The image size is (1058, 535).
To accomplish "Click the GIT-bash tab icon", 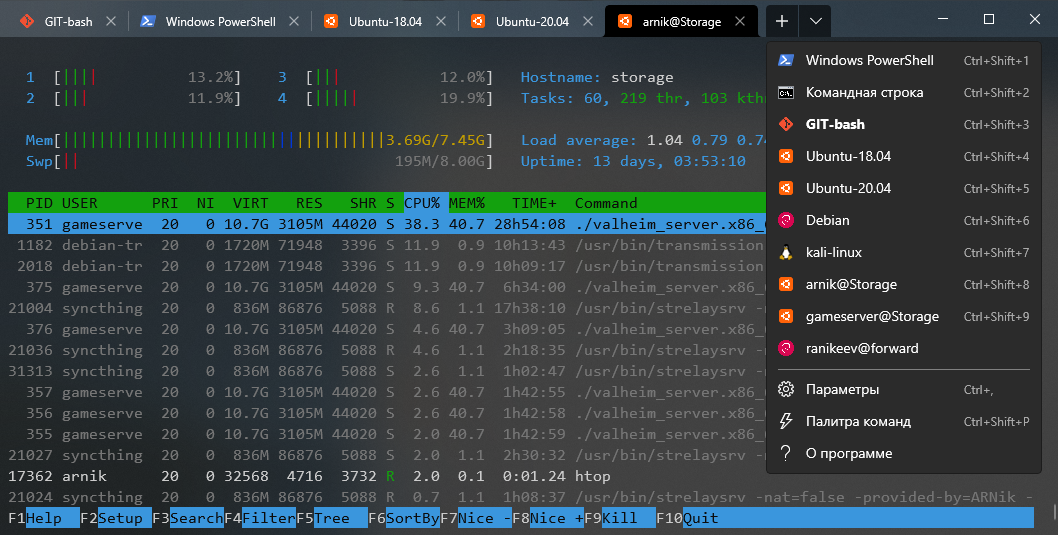I will point(27,21).
